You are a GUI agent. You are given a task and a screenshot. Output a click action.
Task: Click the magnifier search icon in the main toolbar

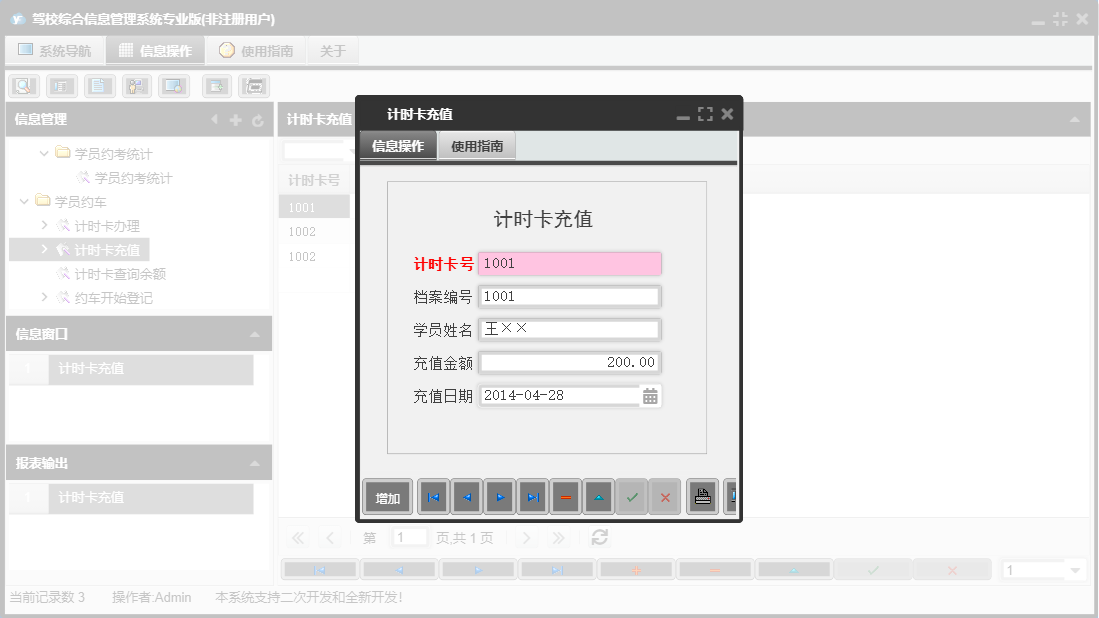[x=23, y=86]
